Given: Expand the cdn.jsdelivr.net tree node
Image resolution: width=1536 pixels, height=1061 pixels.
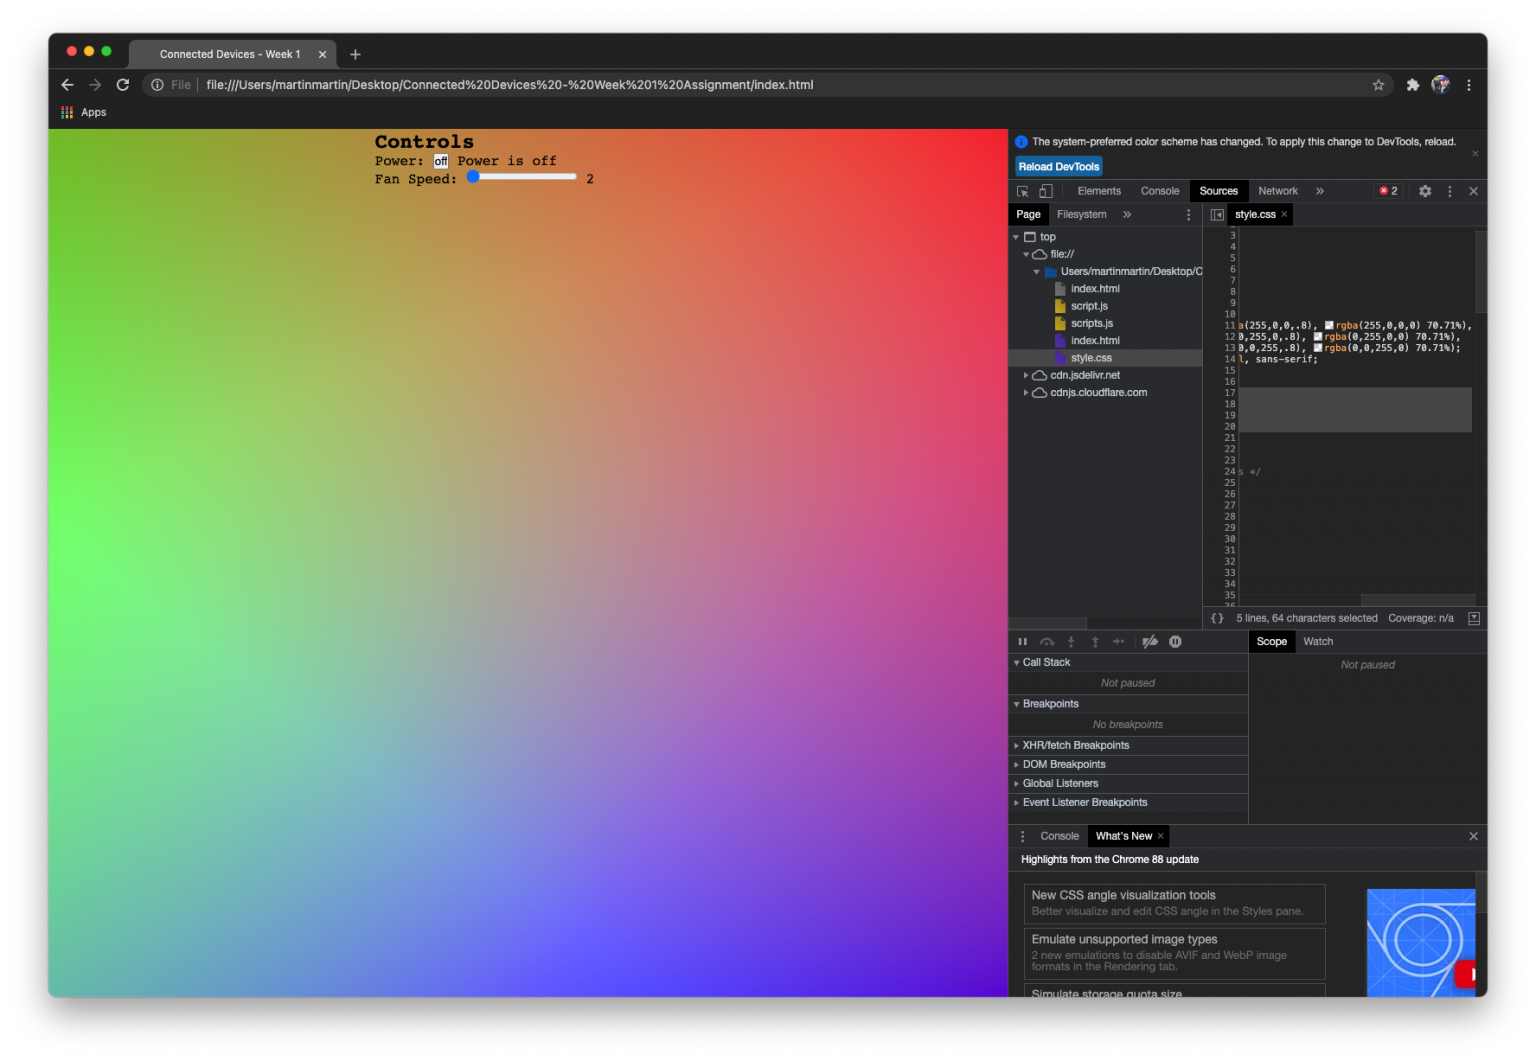Looking at the screenshot, I should [x=1026, y=376].
